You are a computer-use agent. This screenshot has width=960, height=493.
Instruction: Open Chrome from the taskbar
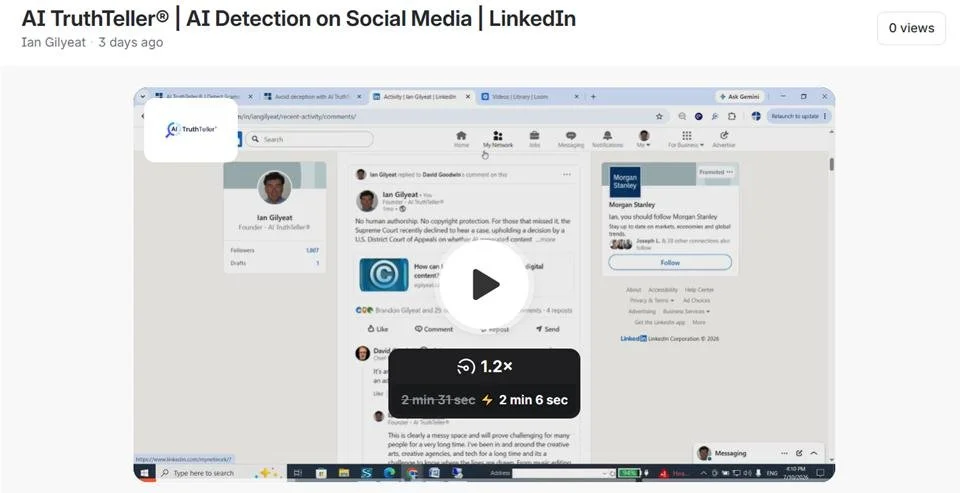click(x=412, y=473)
